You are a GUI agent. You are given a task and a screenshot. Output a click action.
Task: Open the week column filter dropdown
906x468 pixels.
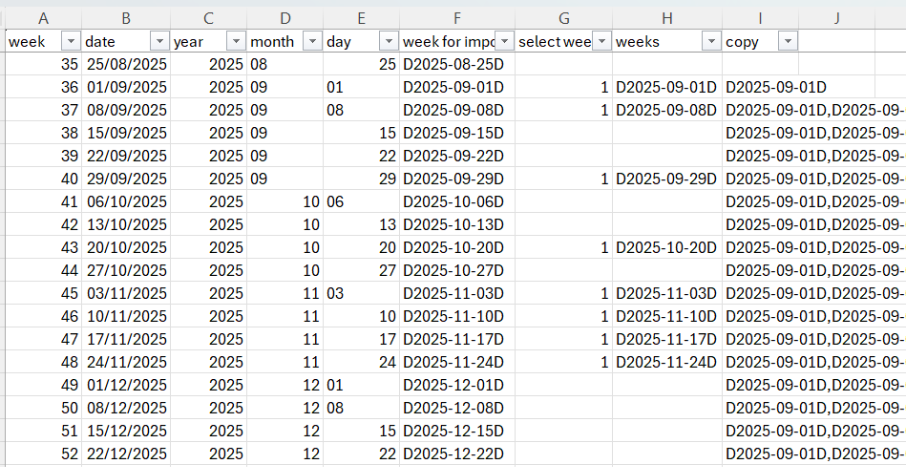(70, 41)
